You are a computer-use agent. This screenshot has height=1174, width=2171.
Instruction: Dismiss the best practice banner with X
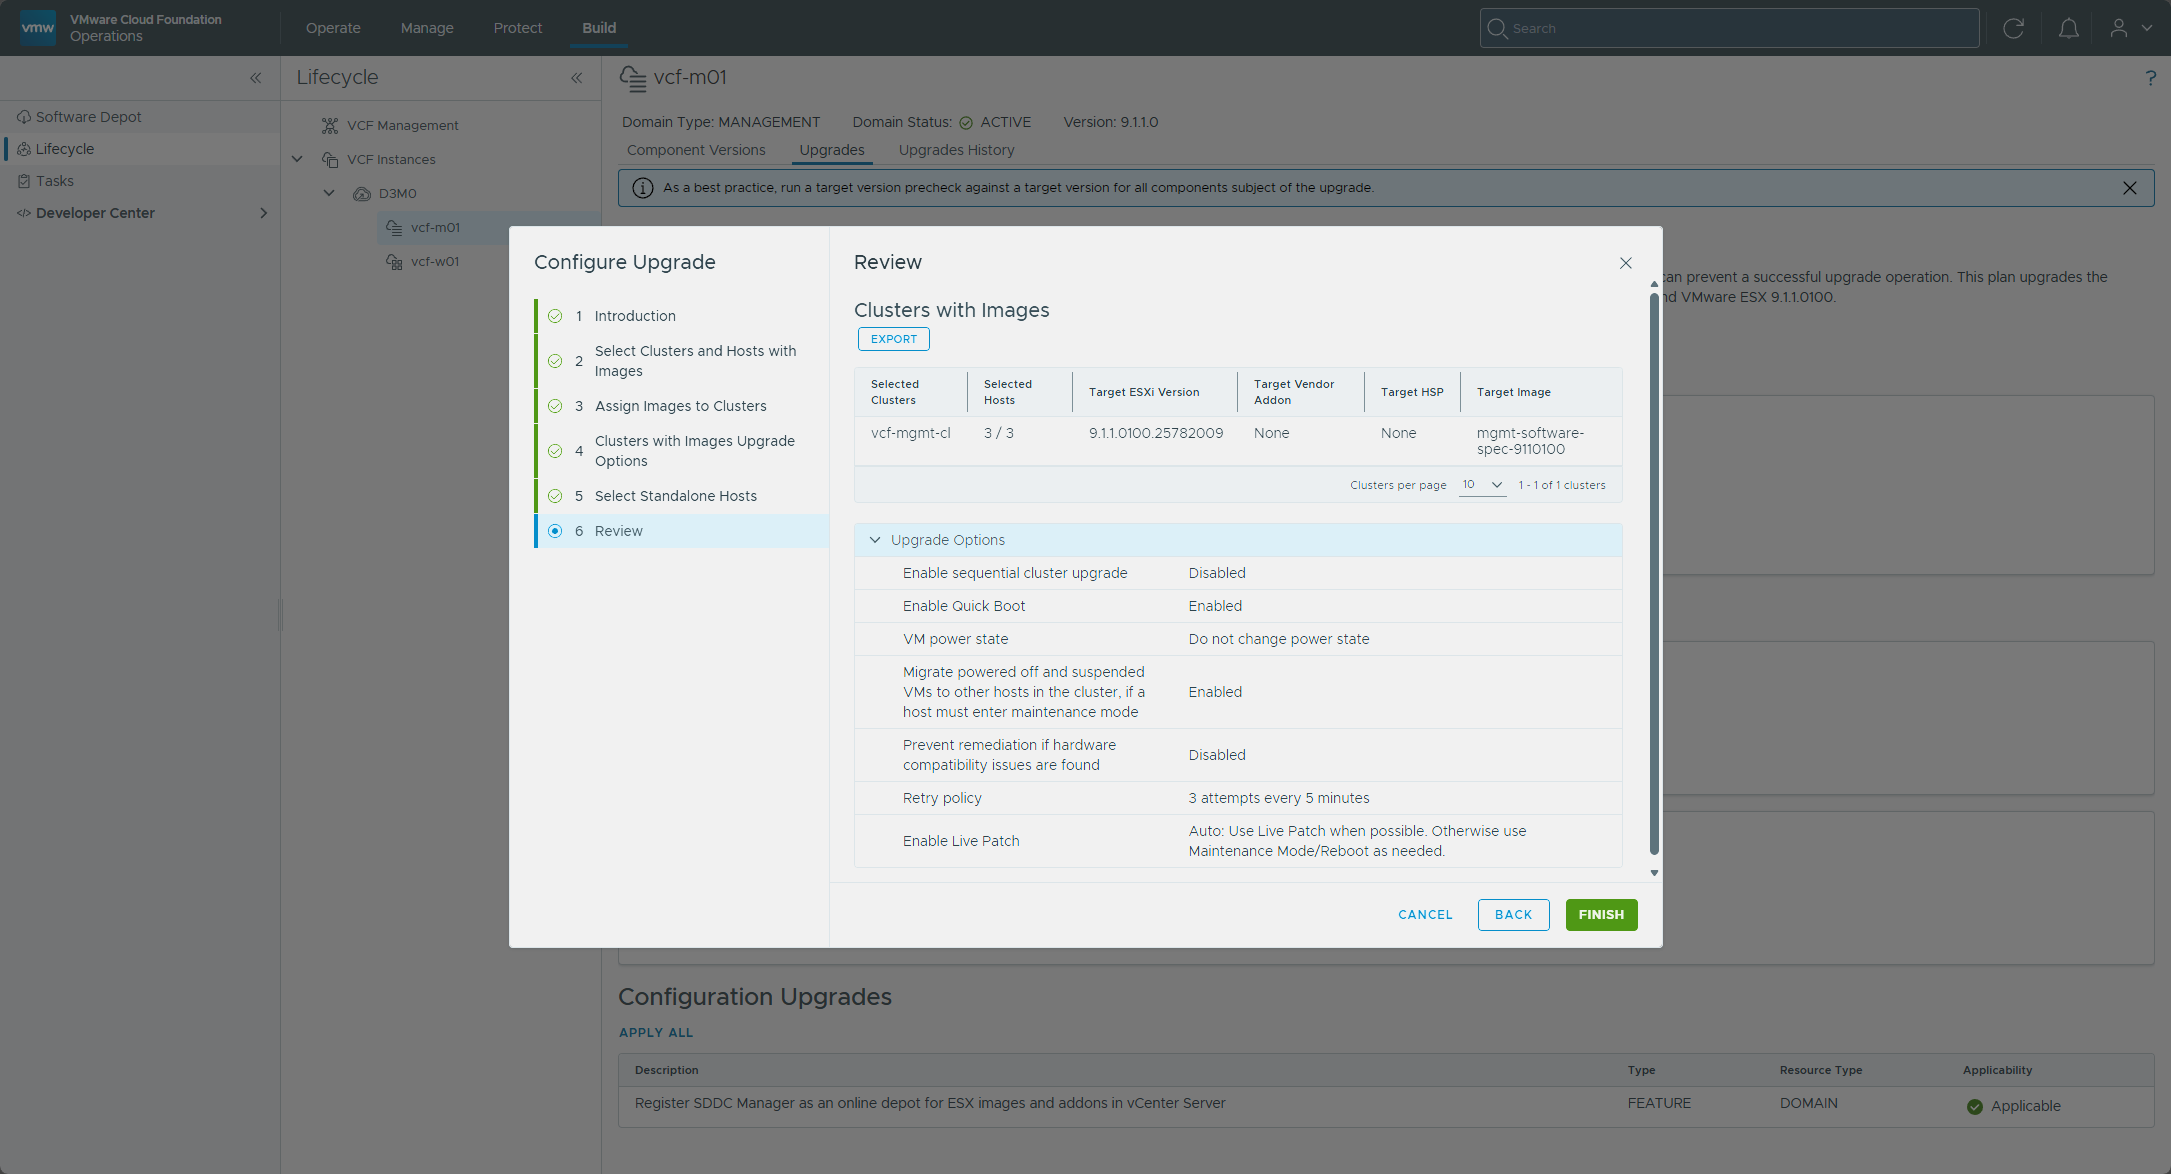click(2130, 188)
